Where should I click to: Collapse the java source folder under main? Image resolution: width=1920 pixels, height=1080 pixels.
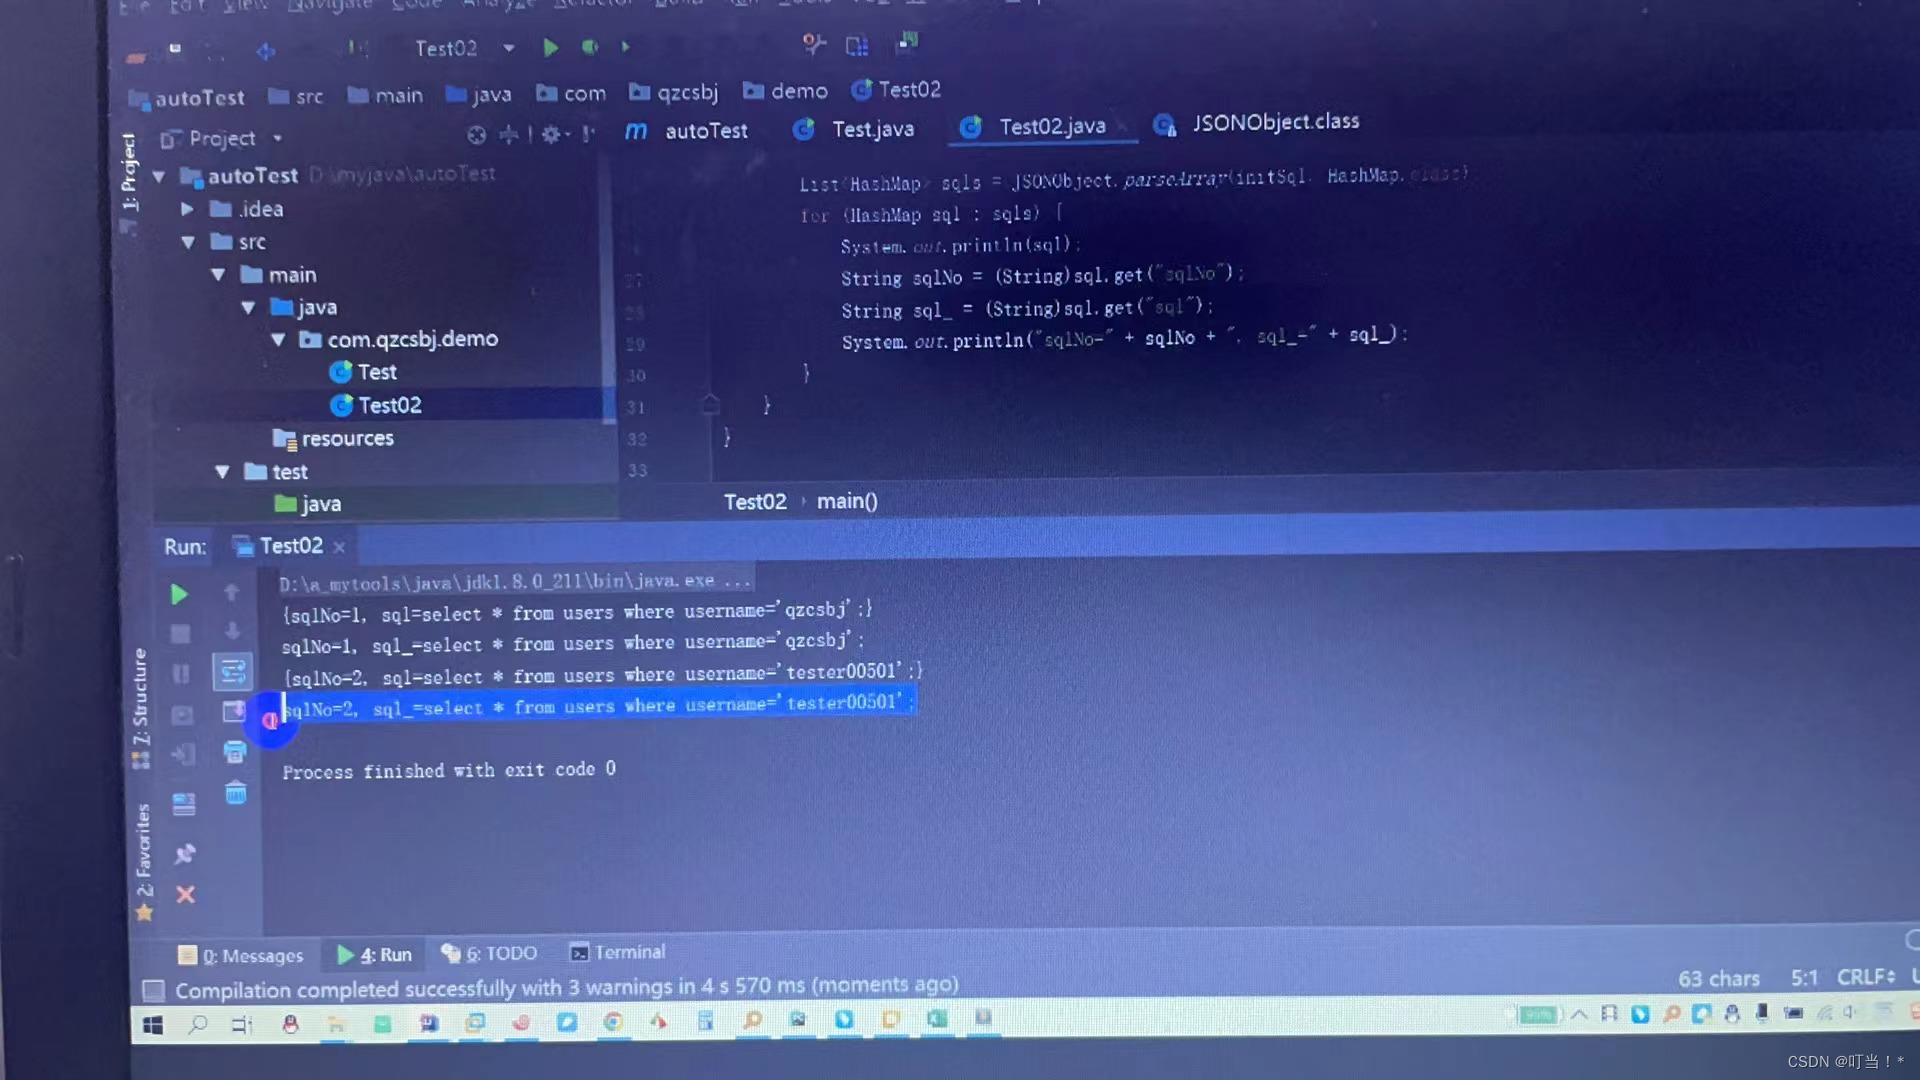click(x=248, y=307)
